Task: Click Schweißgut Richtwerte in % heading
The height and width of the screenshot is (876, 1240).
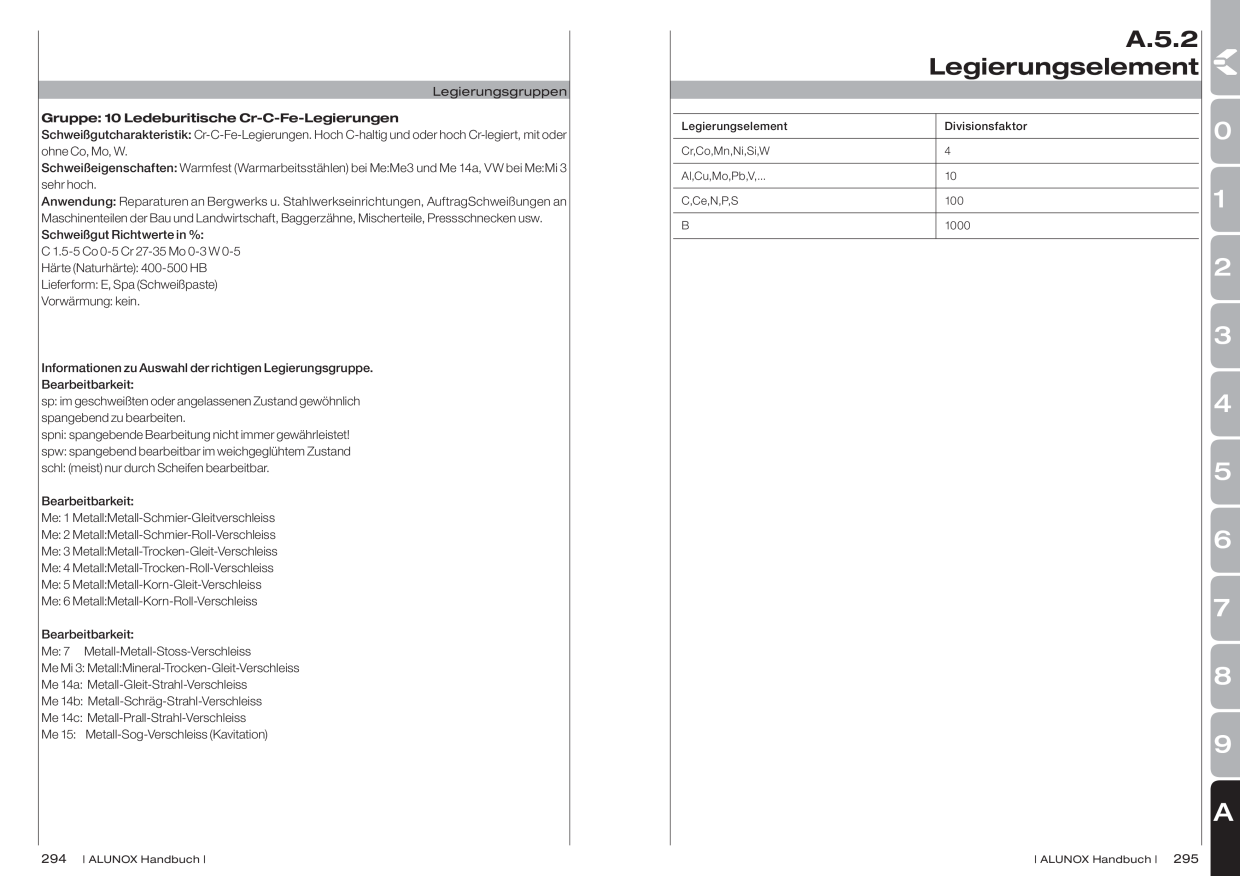Action: click(x=122, y=234)
